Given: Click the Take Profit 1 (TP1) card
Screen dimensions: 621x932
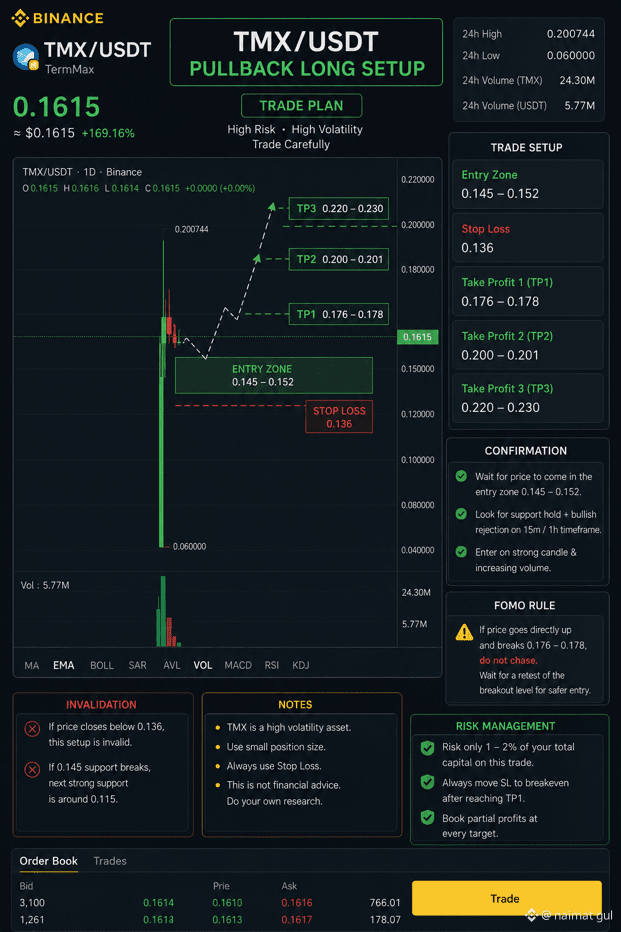Looking at the screenshot, I should pyautogui.click(x=528, y=292).
